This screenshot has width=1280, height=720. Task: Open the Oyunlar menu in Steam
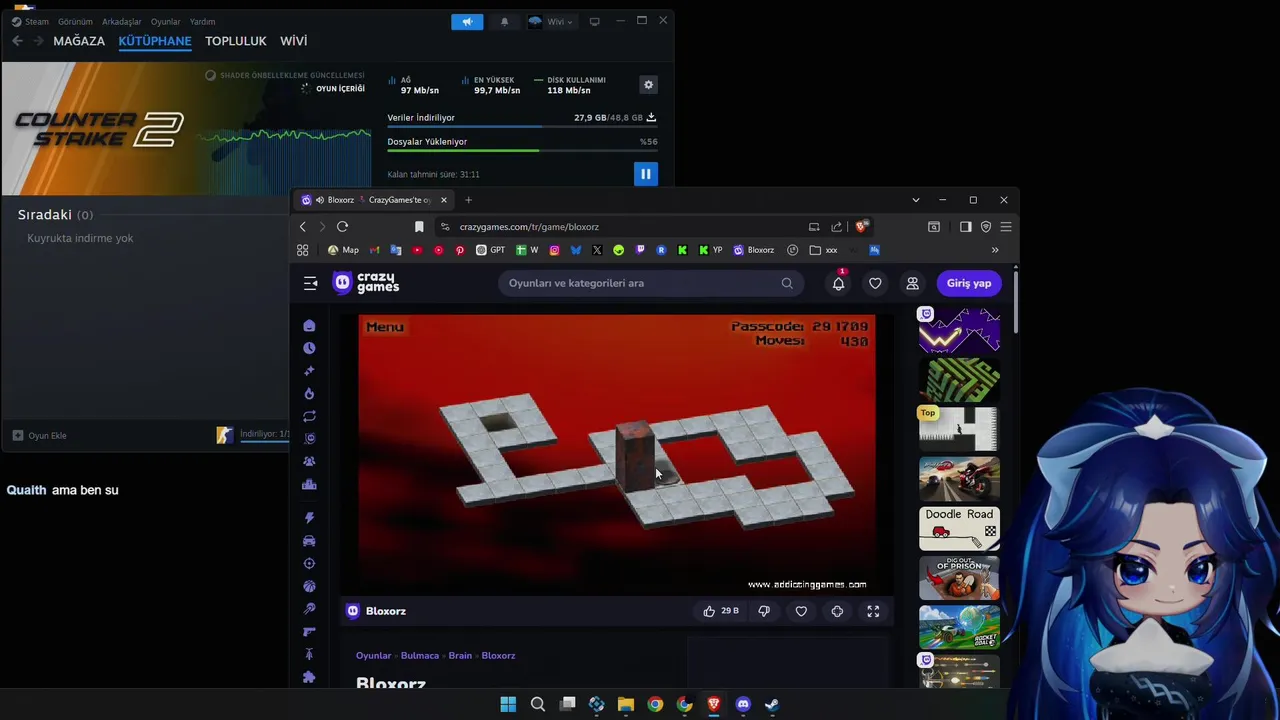[165, 21]
